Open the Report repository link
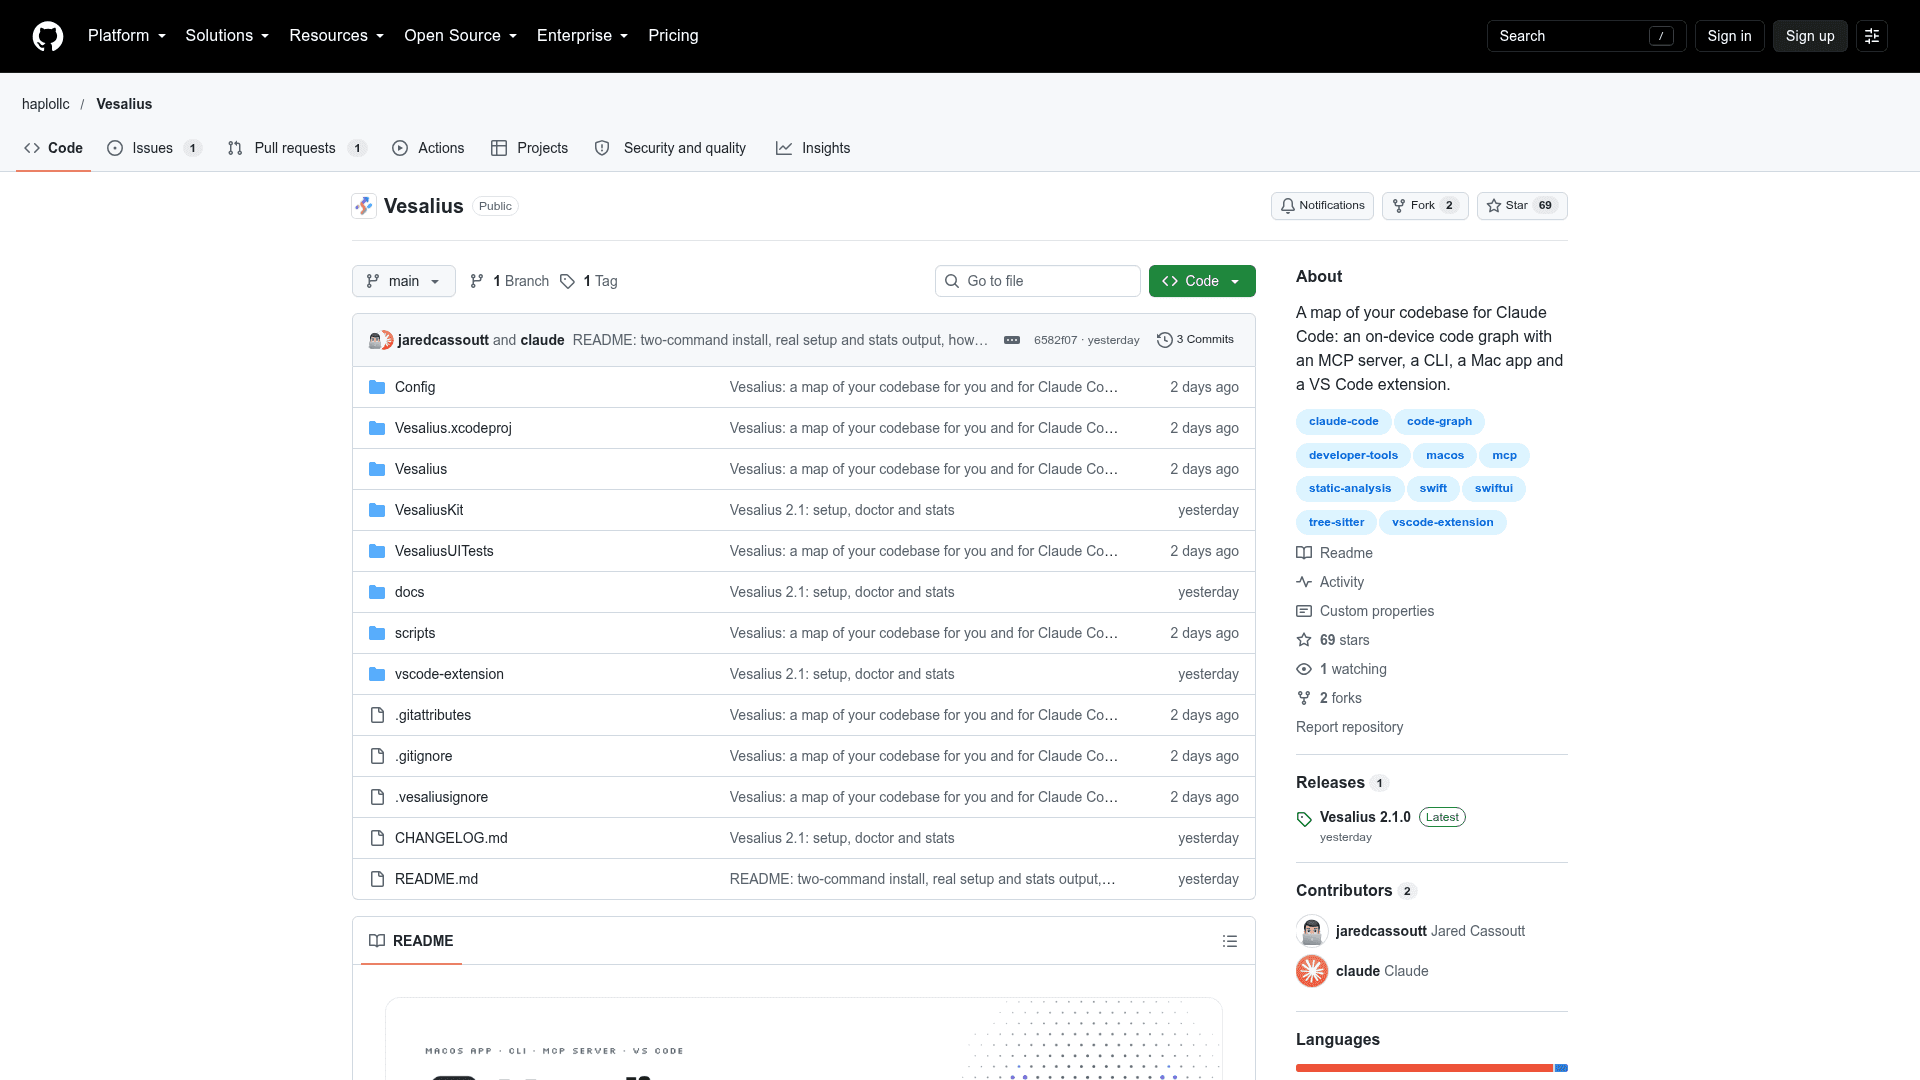The width and height of the screenshot is (1920, 1080). click(x=1349, y=727)
